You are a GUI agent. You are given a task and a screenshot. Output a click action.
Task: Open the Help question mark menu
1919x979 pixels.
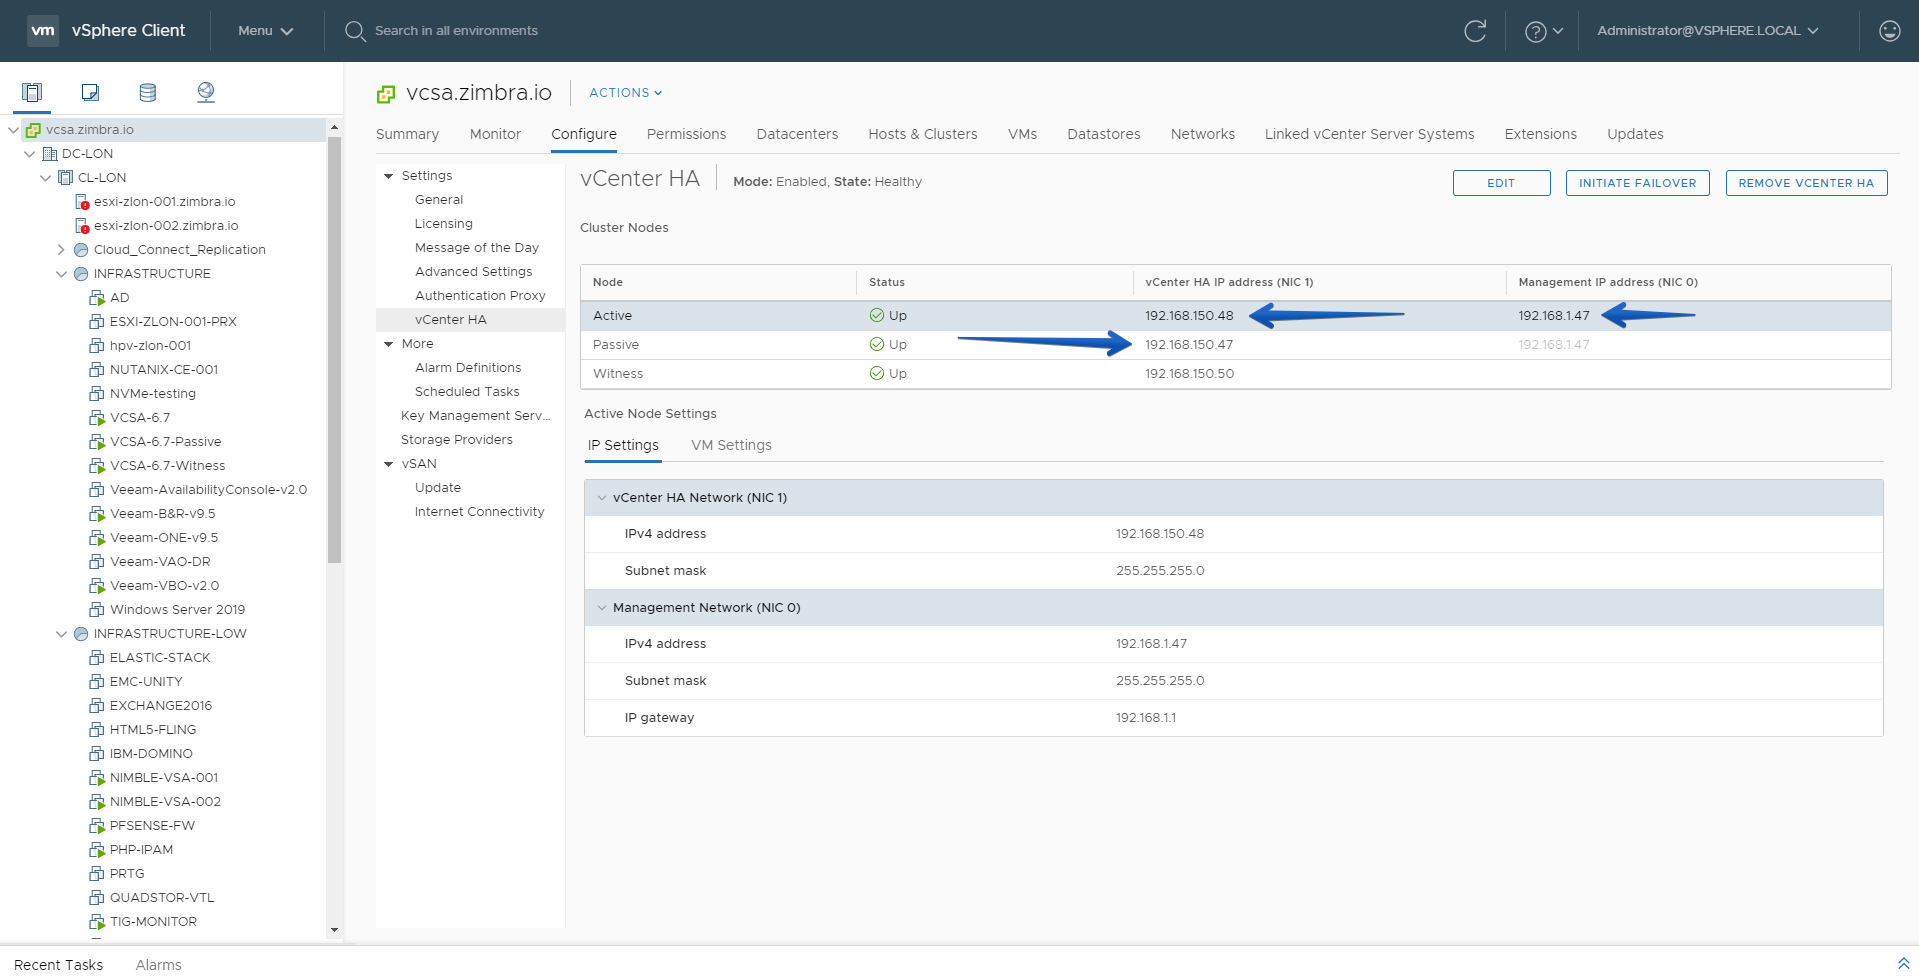click(x=1543, y=31)
